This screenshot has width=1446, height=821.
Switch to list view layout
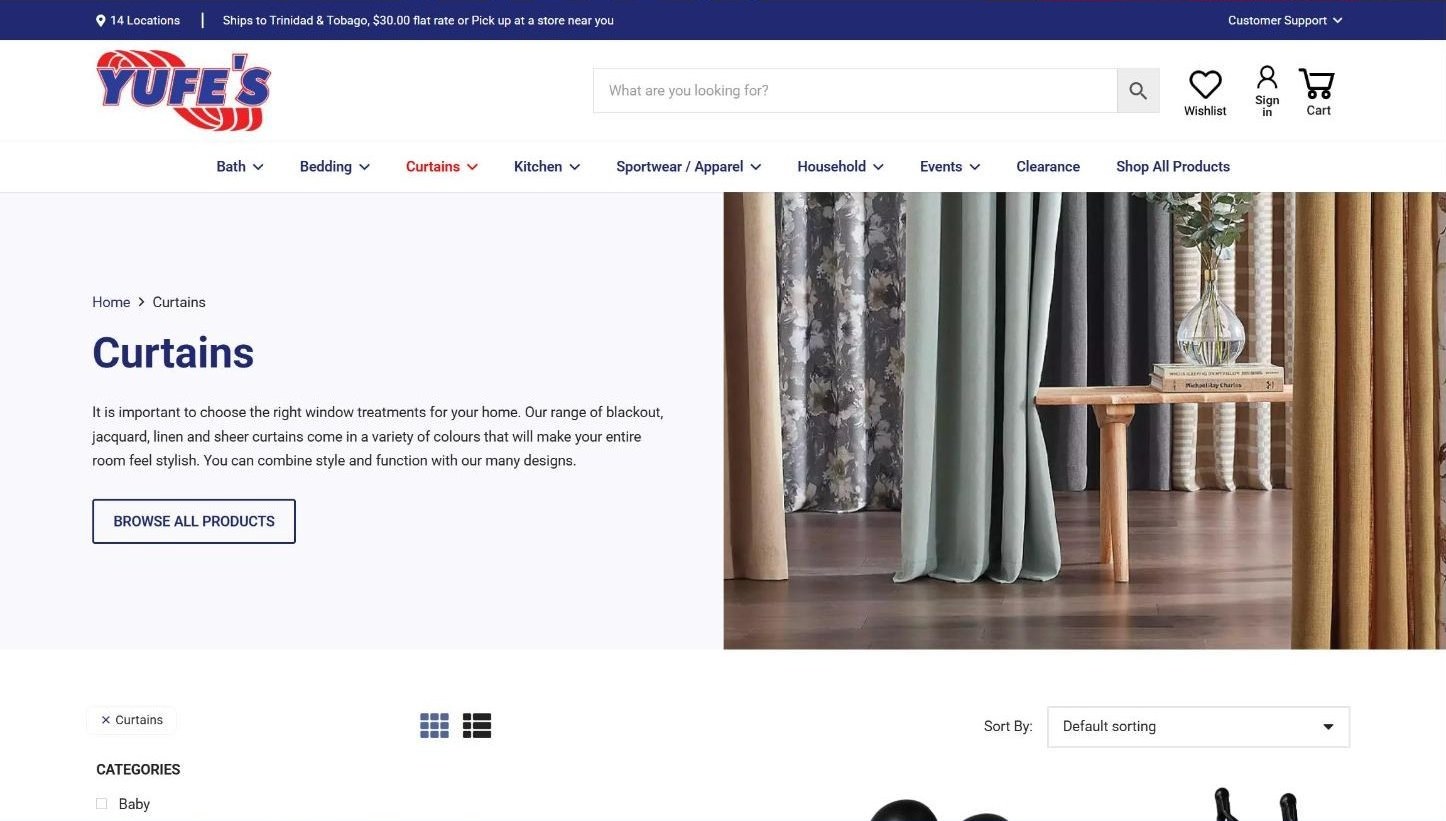click(x=477, y=726)
